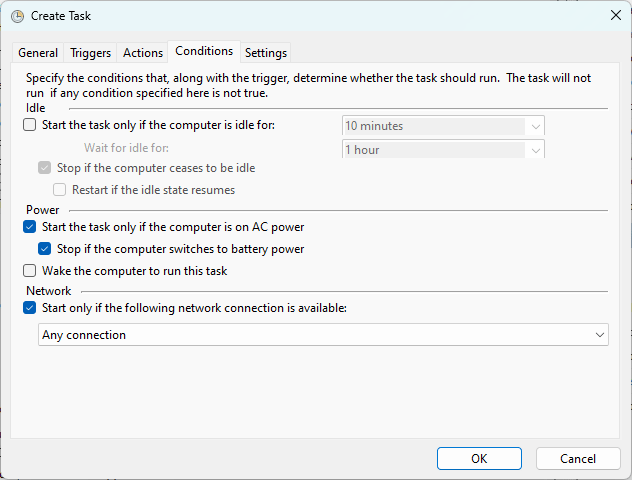Check 'Restart if the idle state resumes'
This screenshot has height=480, width=632.
59,189
